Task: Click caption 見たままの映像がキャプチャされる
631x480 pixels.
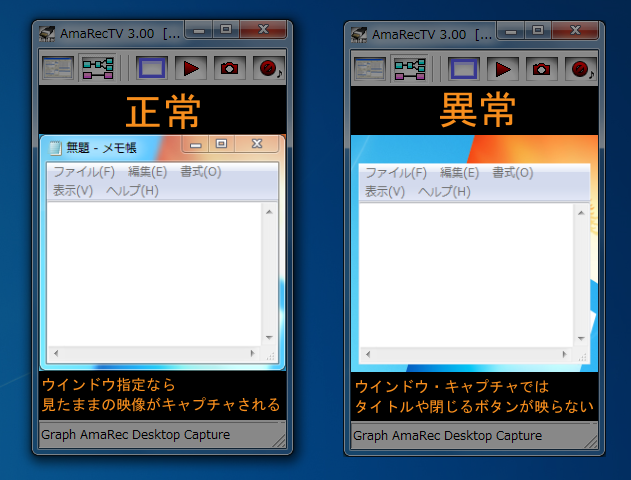Action: tap(161, 404)
